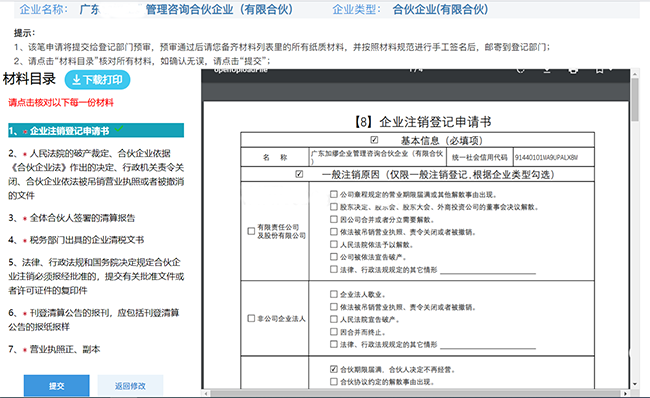Click the PDF viewer scroll-up arrow
The width and height of the screenshot is (650, 398).
(635, 73)
